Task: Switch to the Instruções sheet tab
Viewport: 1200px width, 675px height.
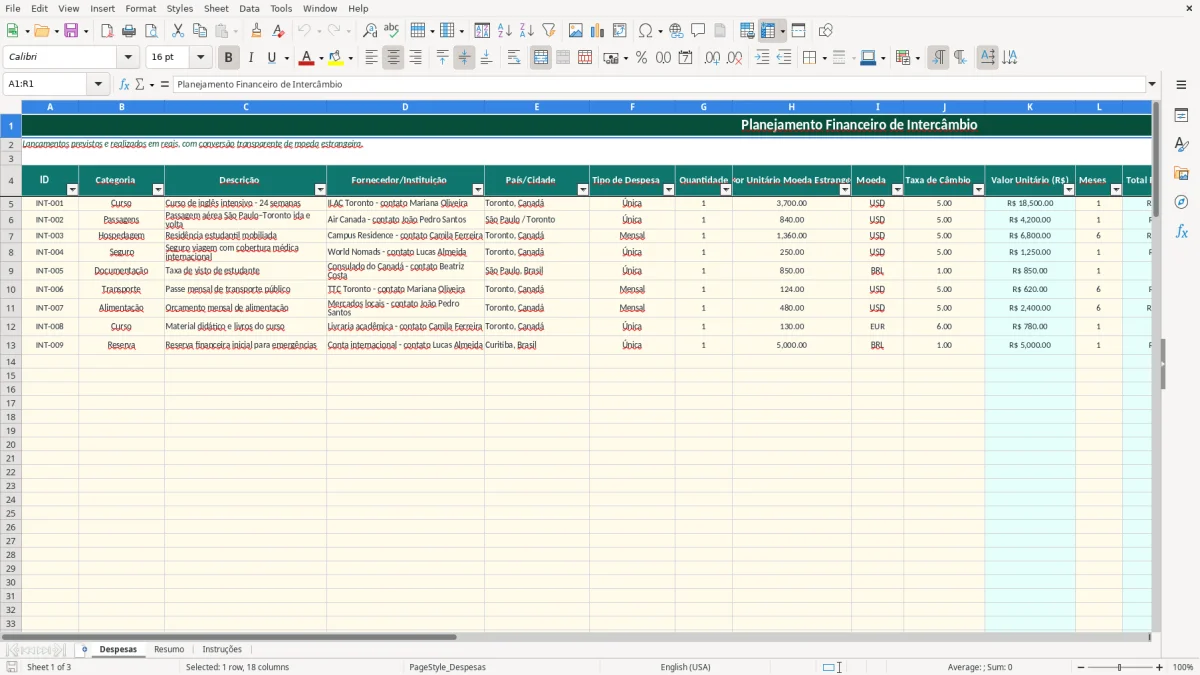Action: click(222, 649)
